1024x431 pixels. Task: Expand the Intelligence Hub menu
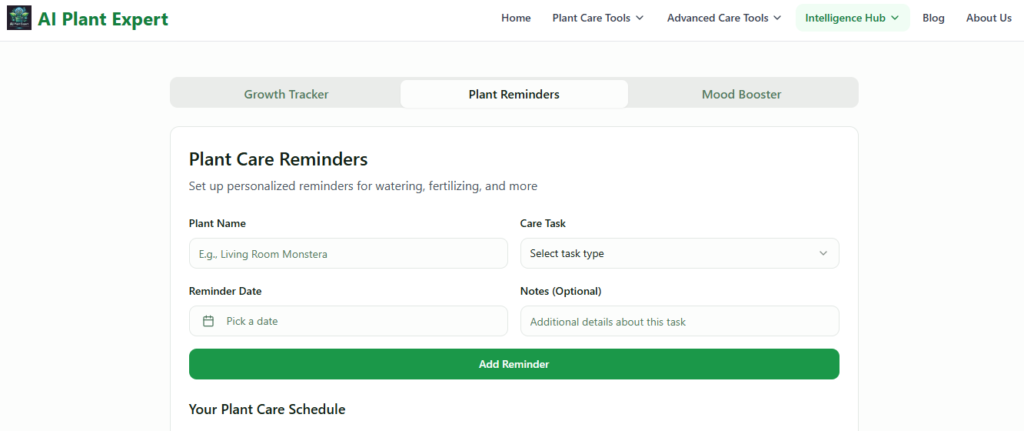click(852, 18)
